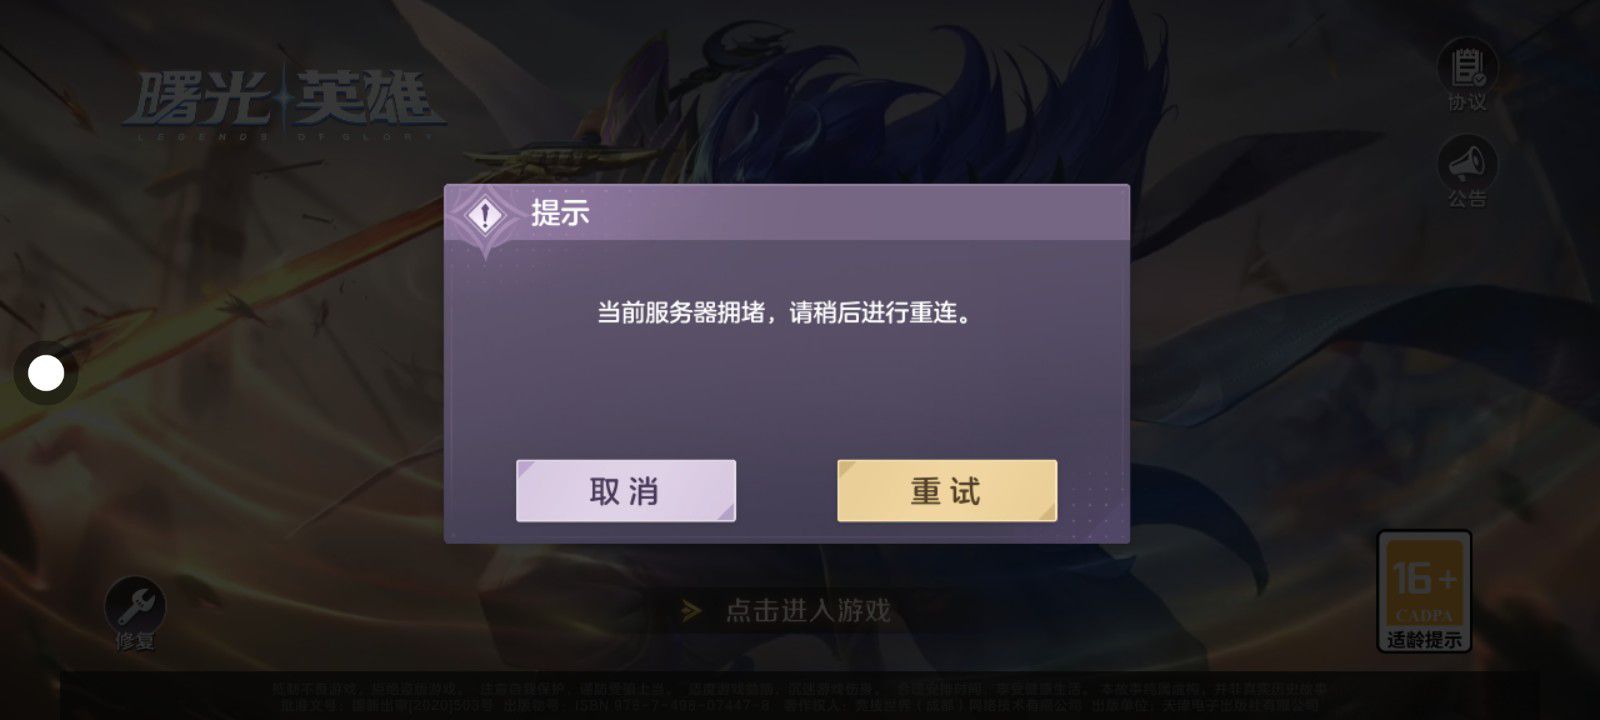1600x720 pixels.
Task: Cancel the dialog with 取消
Action: pyautogui.click(x=626, y=491)
